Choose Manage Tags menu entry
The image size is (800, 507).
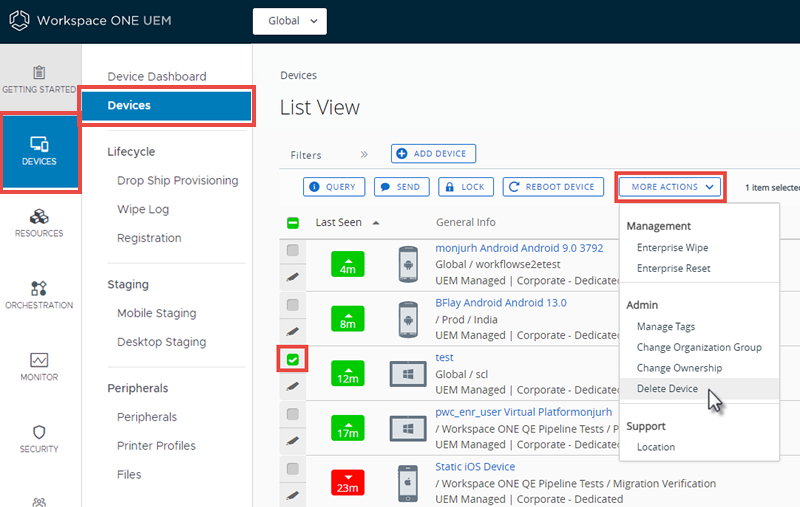tap(666, 326)
